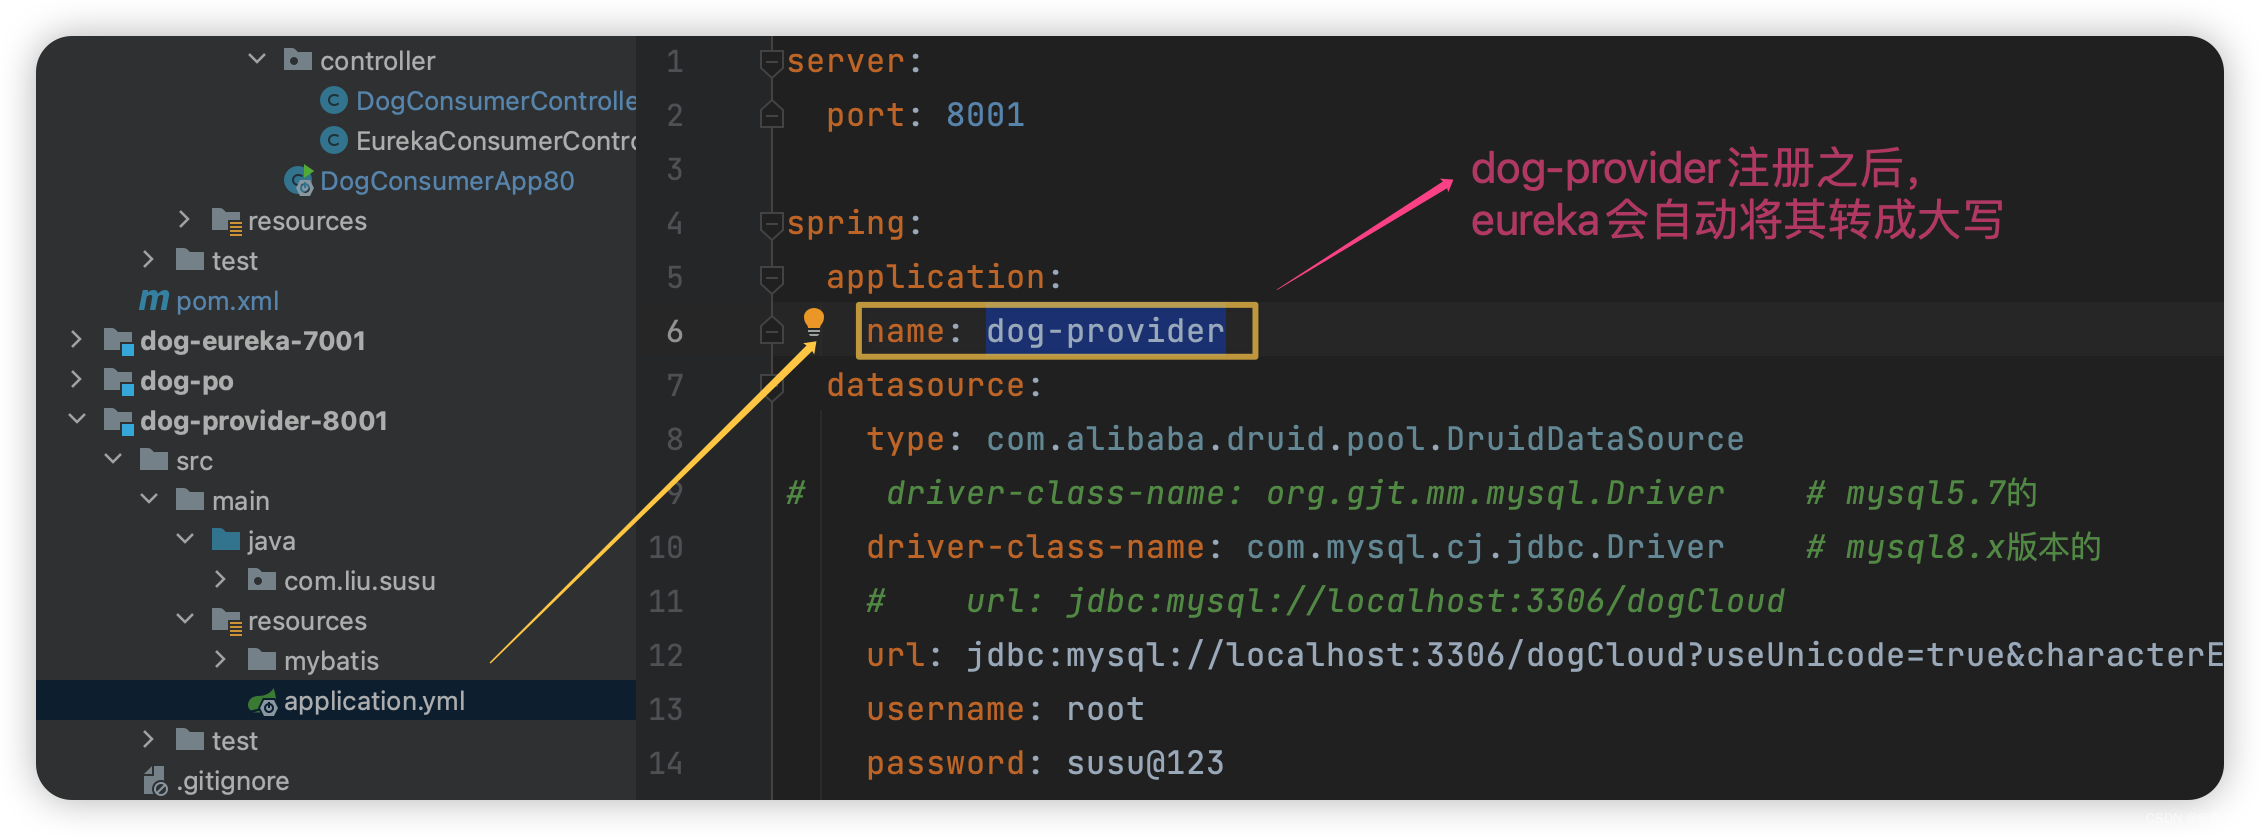2260x836 pixels.
Task: Click the dog-po module folder icon
Action: [x=118, y=381]
